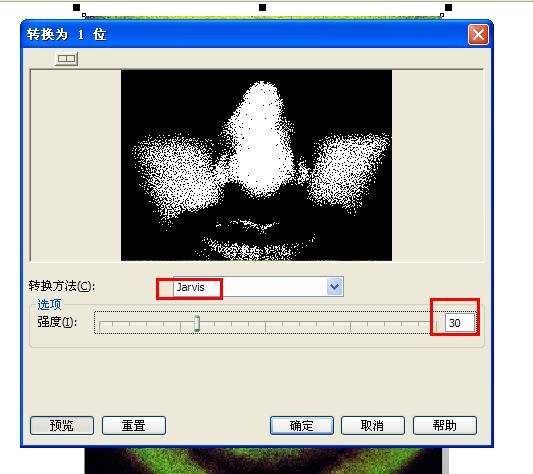Click the 强度(I) label
Viewport: 533px width, 474px height.
(x=57, y=322)
